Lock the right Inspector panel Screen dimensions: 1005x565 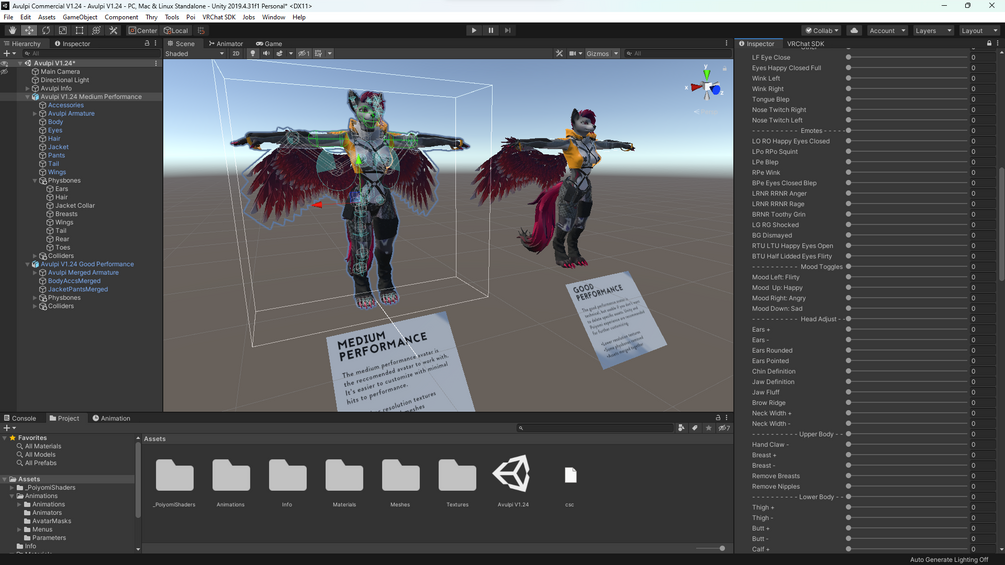[x=989, y=43]
